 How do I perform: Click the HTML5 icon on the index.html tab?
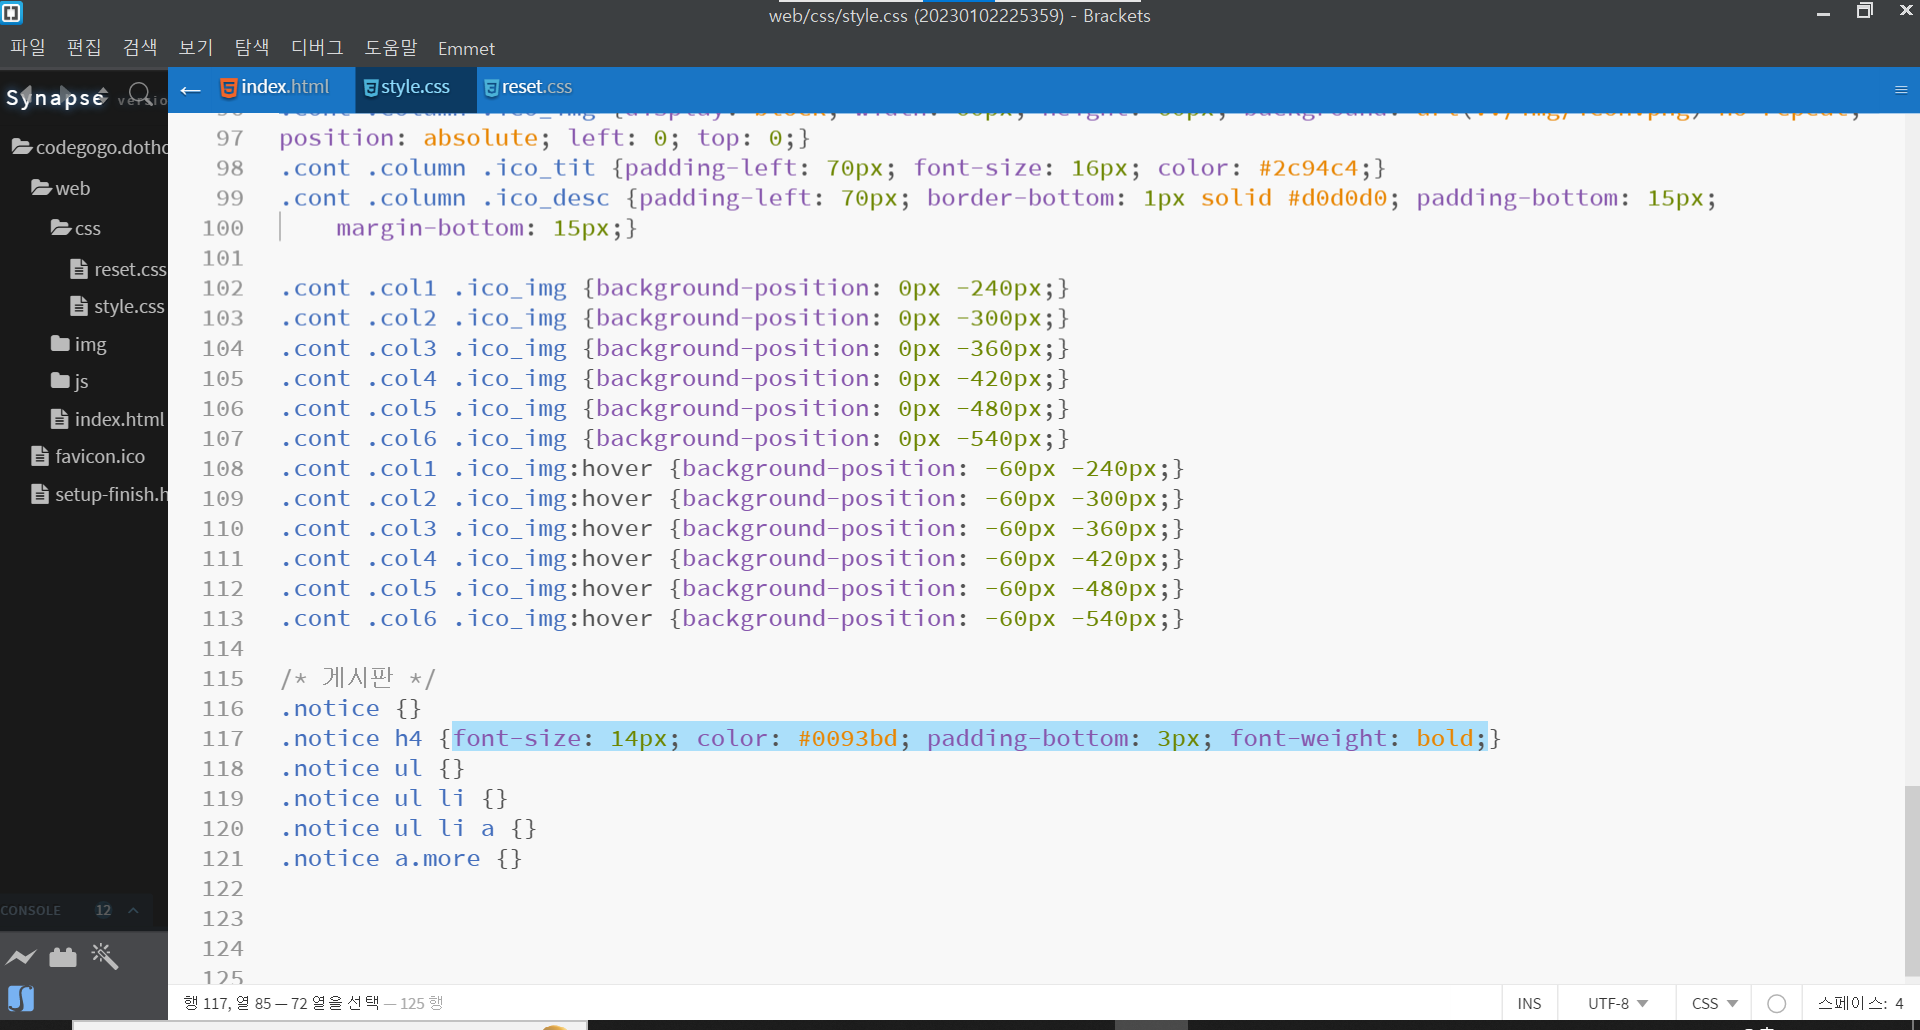pyautogui.click(x=228, y=88)
